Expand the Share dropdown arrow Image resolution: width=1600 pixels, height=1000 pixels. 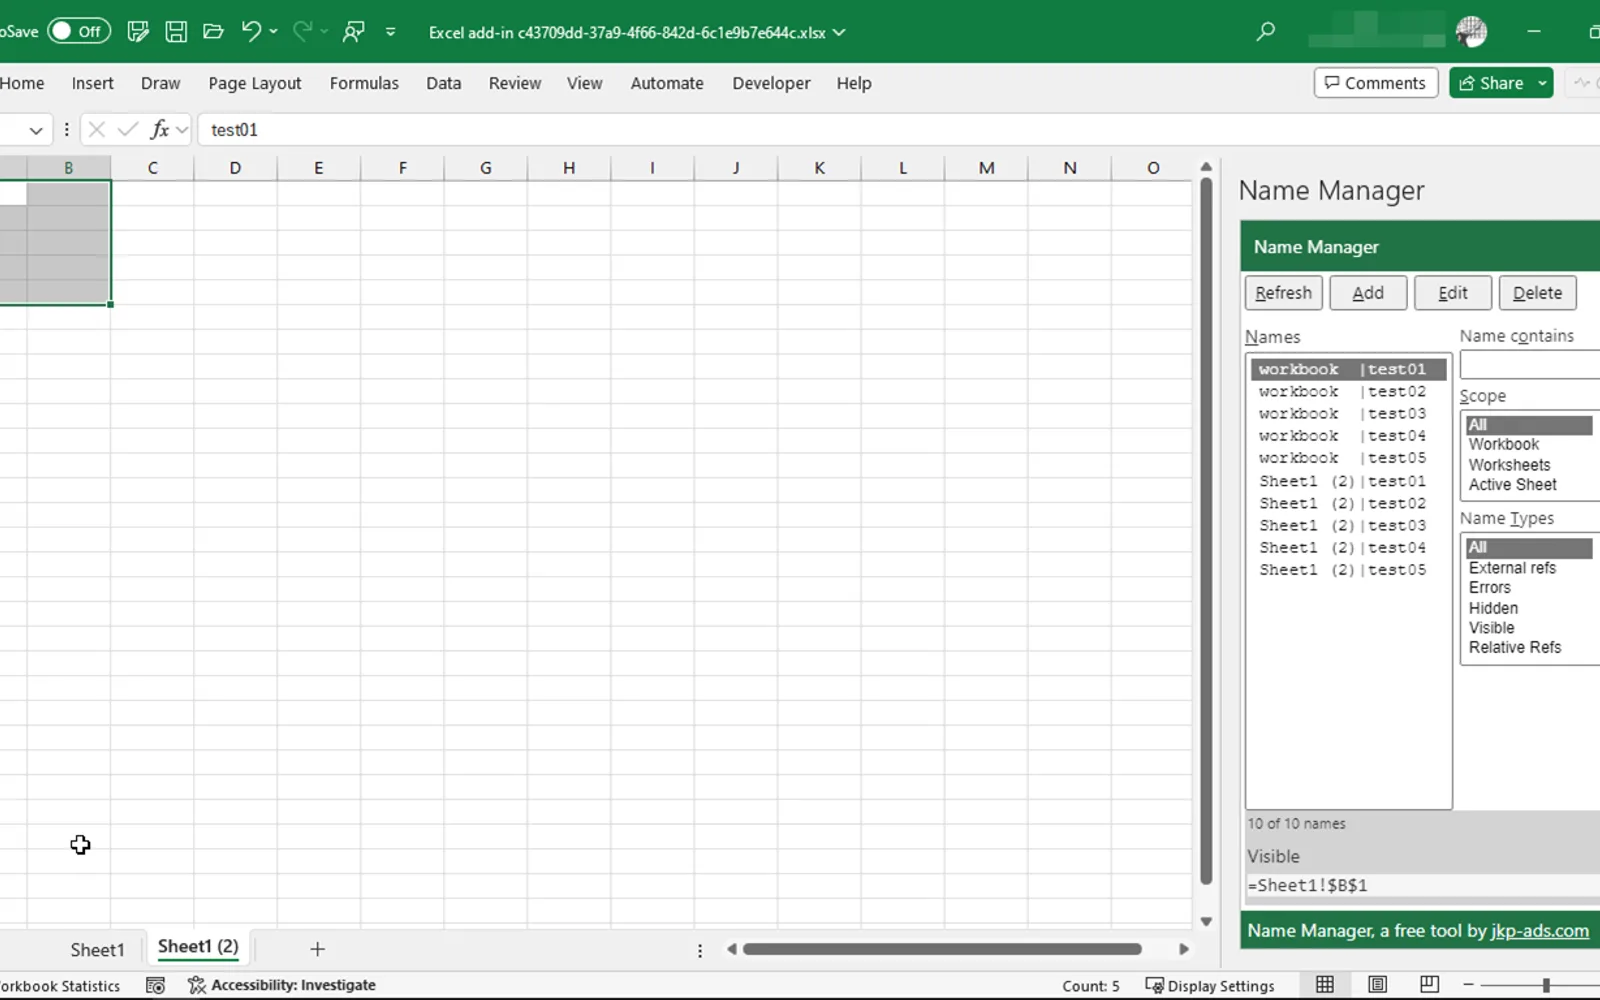(x=1543, y=83)
